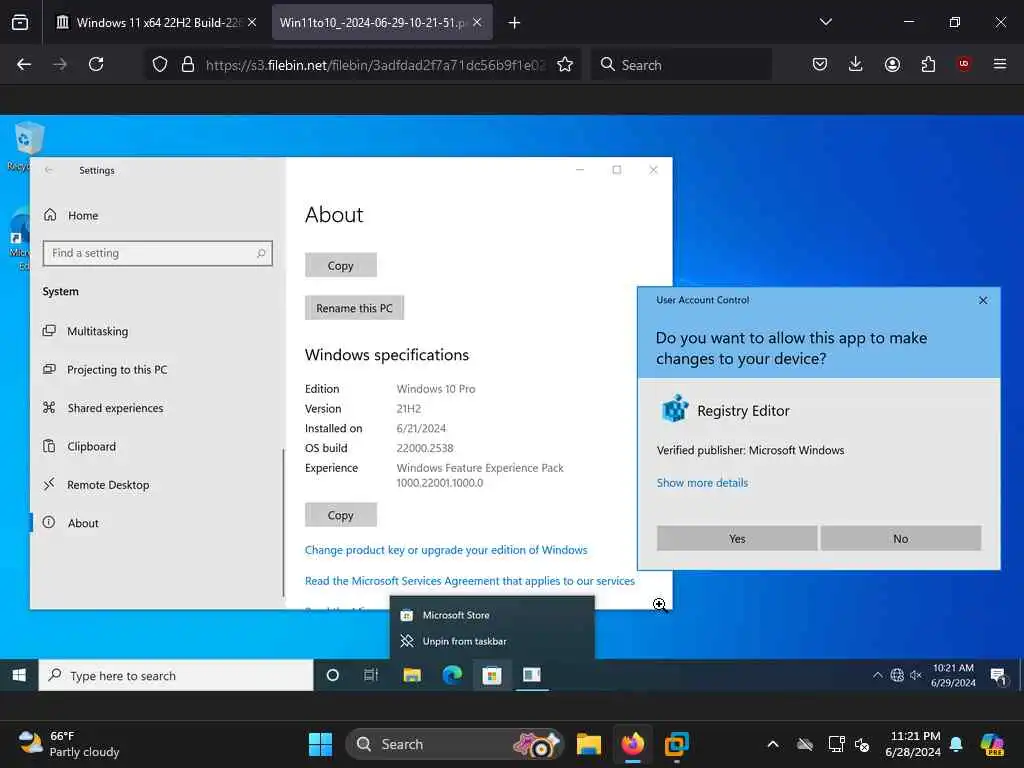This screenshot has width=1024, height=768.
Task: Reload the page in Firefox
Action: coord(96,64)
